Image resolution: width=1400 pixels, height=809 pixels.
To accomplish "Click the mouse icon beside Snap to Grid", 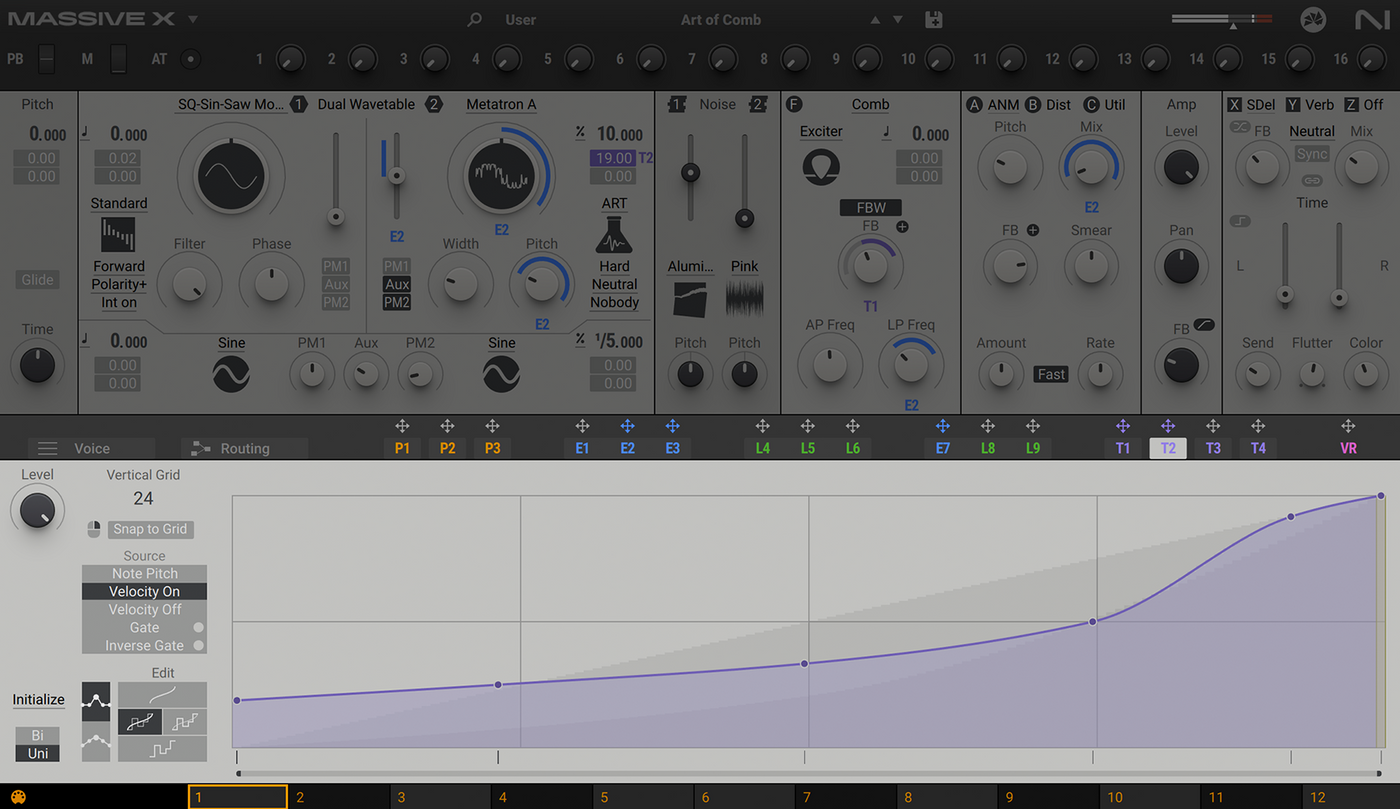I will [x=94, y=529].
